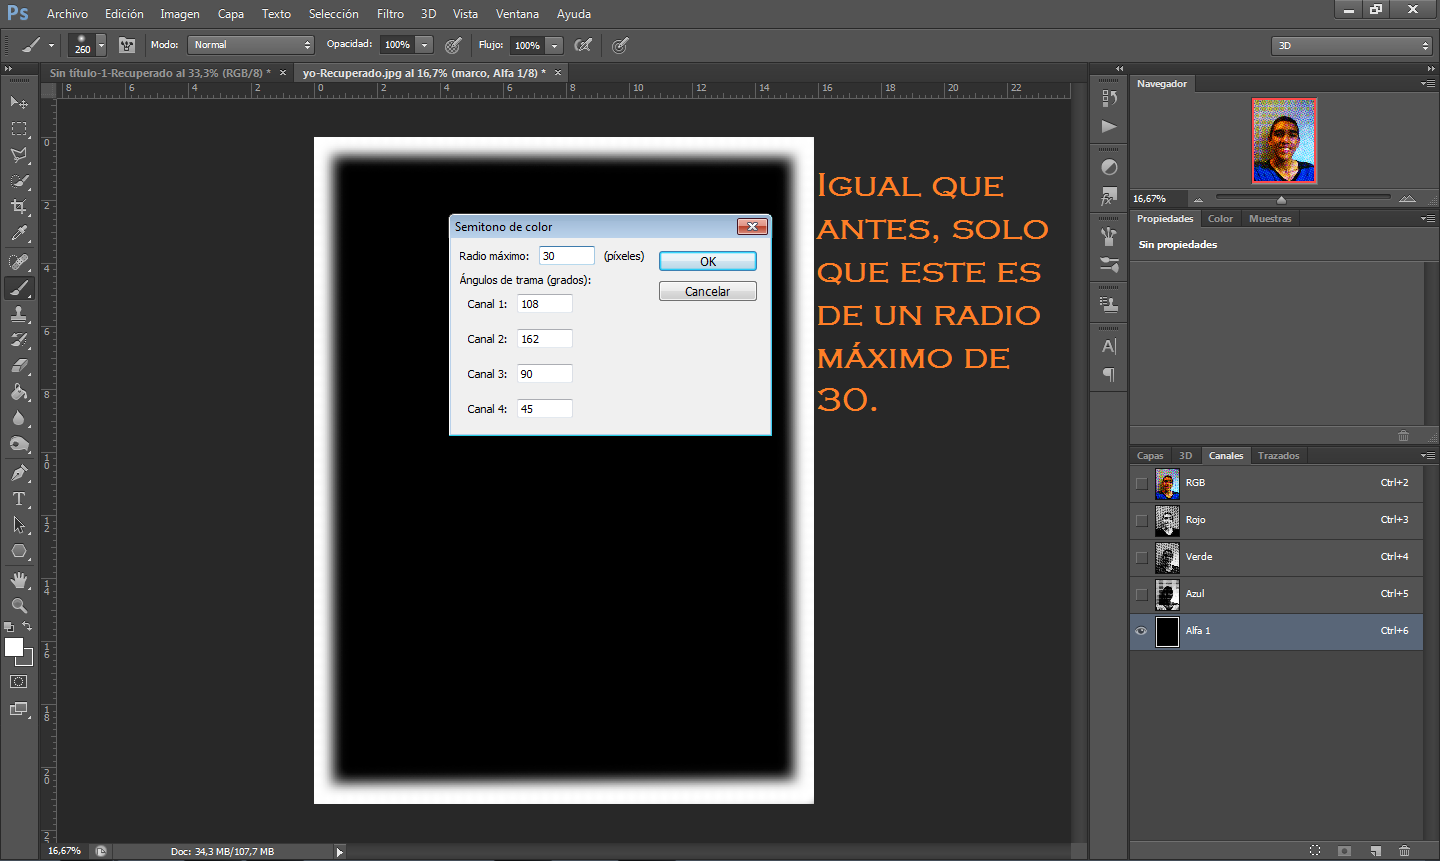Select the History Brush tool

(x=19, y=340)
